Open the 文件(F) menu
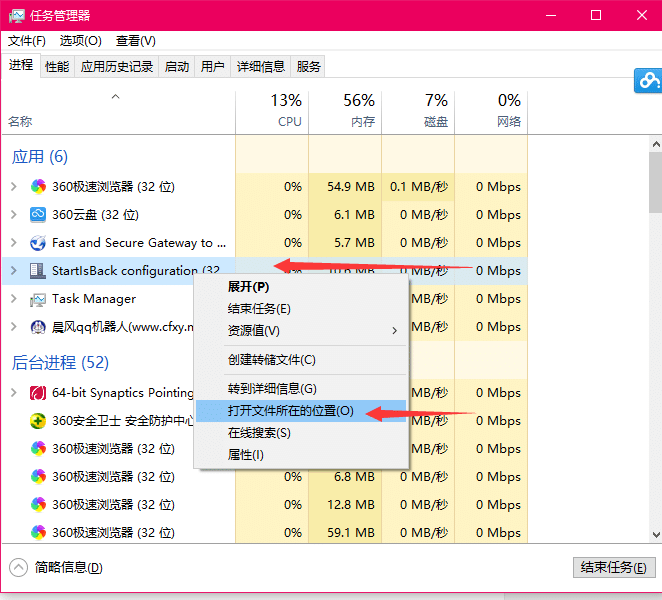This screenshot has width=662, height=600. point(27,41)
